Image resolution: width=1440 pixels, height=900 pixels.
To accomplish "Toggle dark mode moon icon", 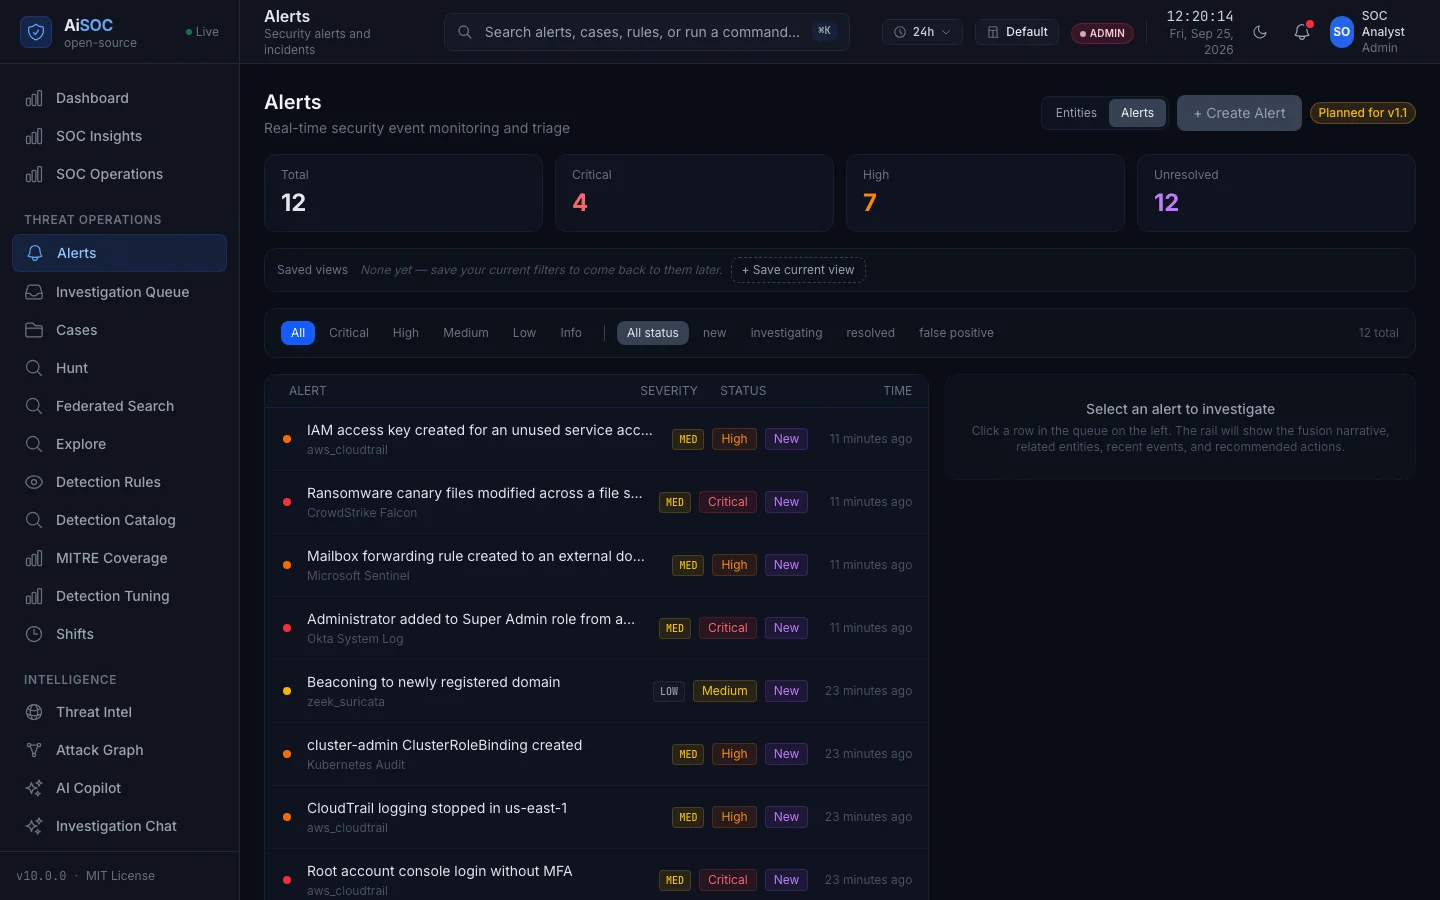I will 1260,32.
